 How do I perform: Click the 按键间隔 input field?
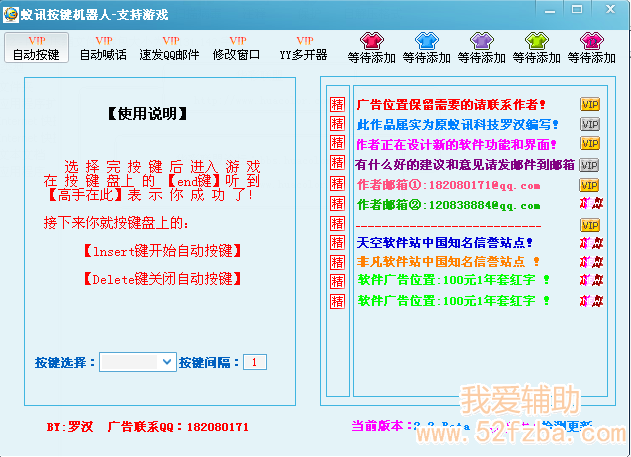pos(255,362)
